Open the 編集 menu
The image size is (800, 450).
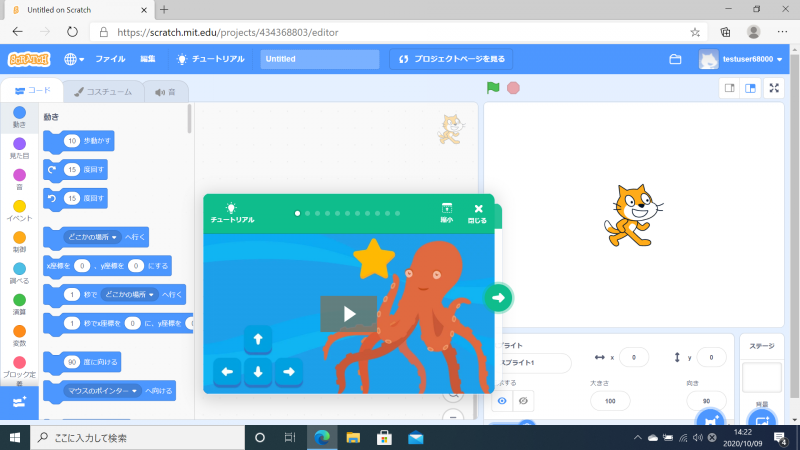pyautogui.click(x=148, y=59)
